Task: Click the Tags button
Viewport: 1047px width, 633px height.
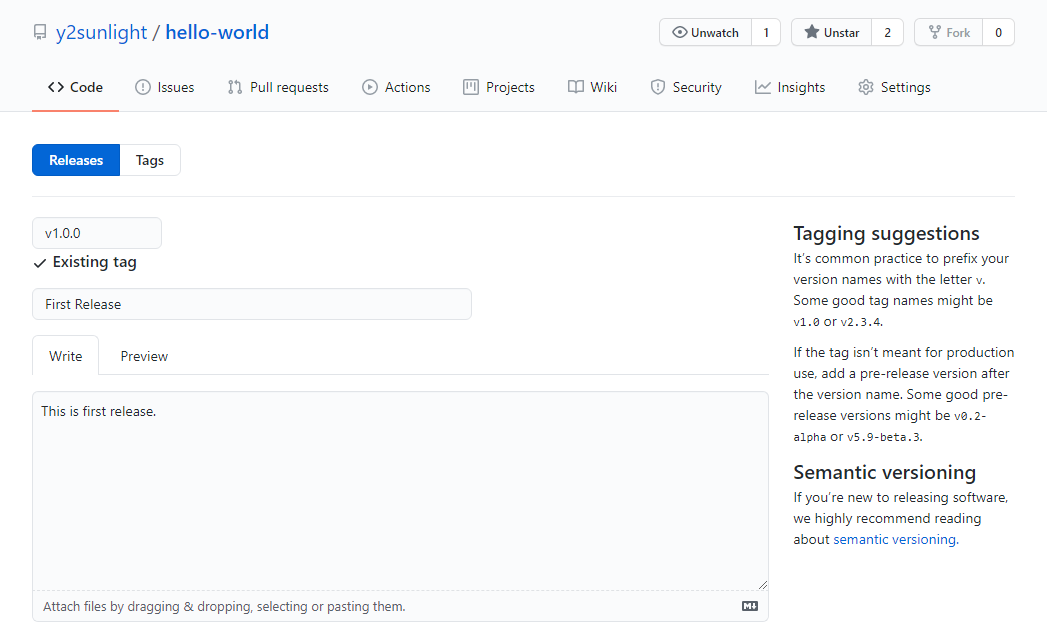Action: point(150,160)
